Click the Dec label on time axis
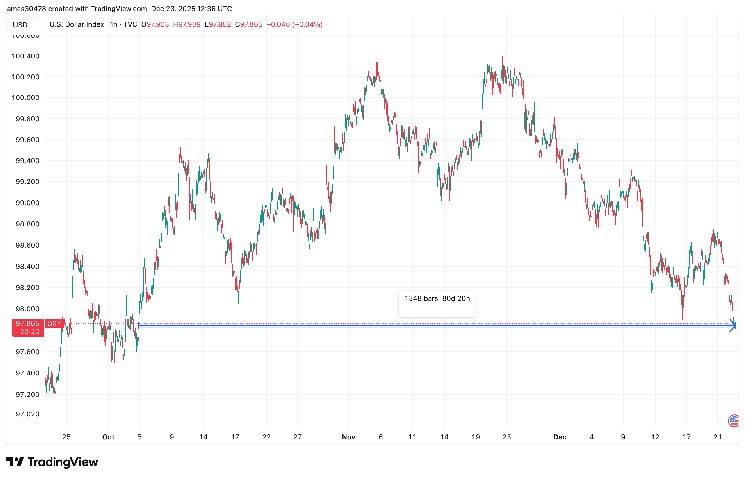The width and height of the screenshot is (745, 480). [560, 436]
